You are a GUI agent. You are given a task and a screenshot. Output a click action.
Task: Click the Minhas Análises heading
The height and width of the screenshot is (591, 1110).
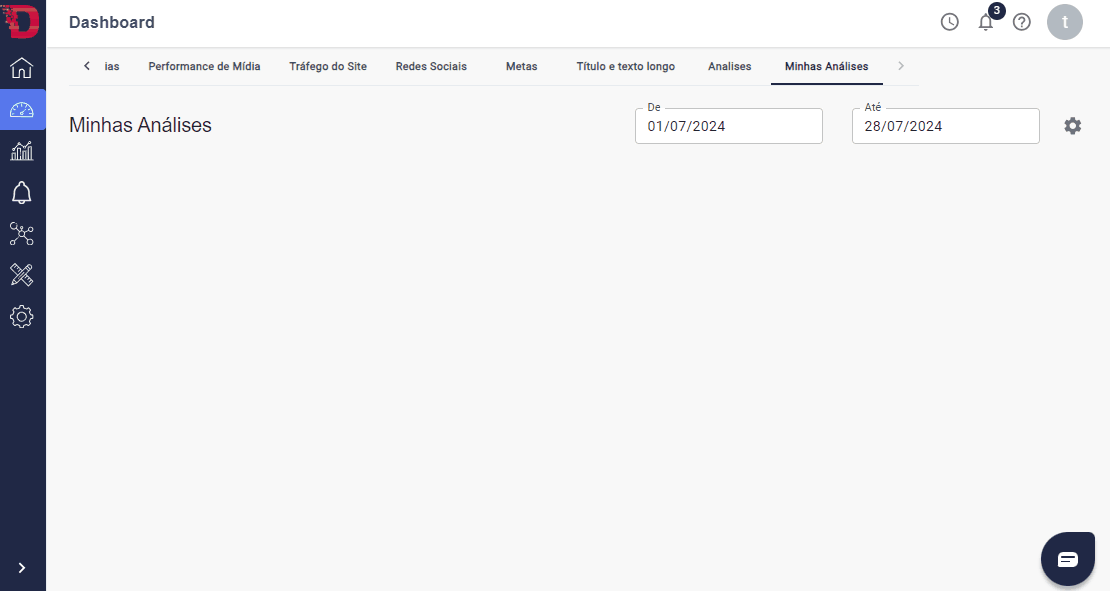click(140, 125)
